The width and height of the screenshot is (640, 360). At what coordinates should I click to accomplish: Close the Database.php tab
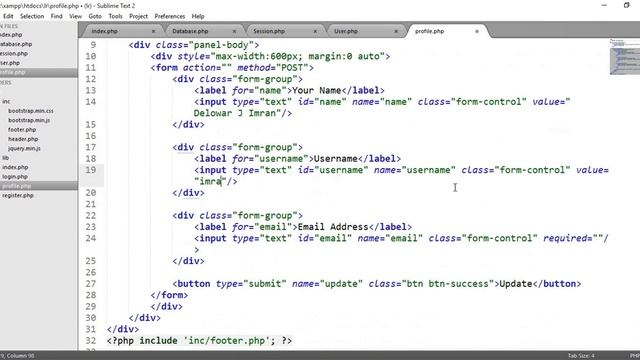[234, 31]
